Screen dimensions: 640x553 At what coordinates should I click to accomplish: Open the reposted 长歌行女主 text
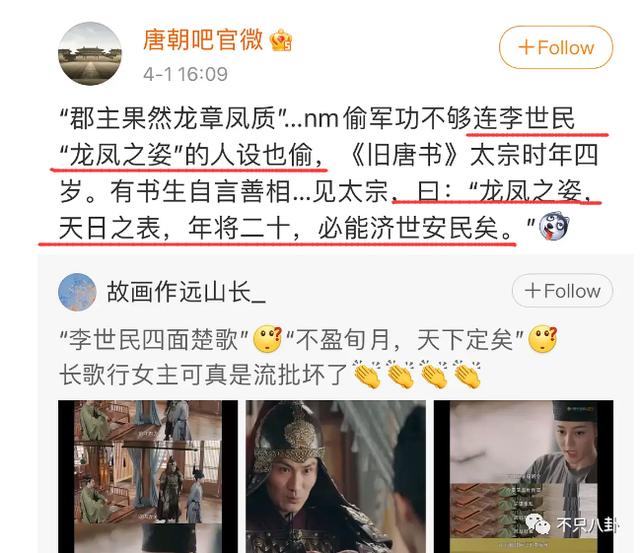pyautogui.click(x=203, y=374)
